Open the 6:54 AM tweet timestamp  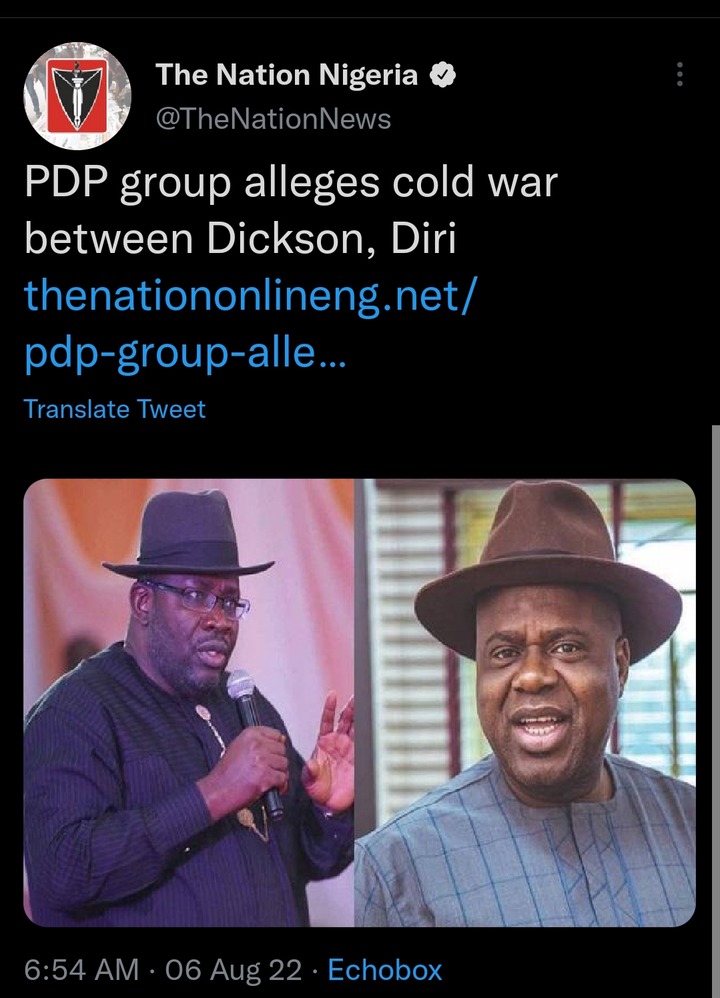(81, 970)
